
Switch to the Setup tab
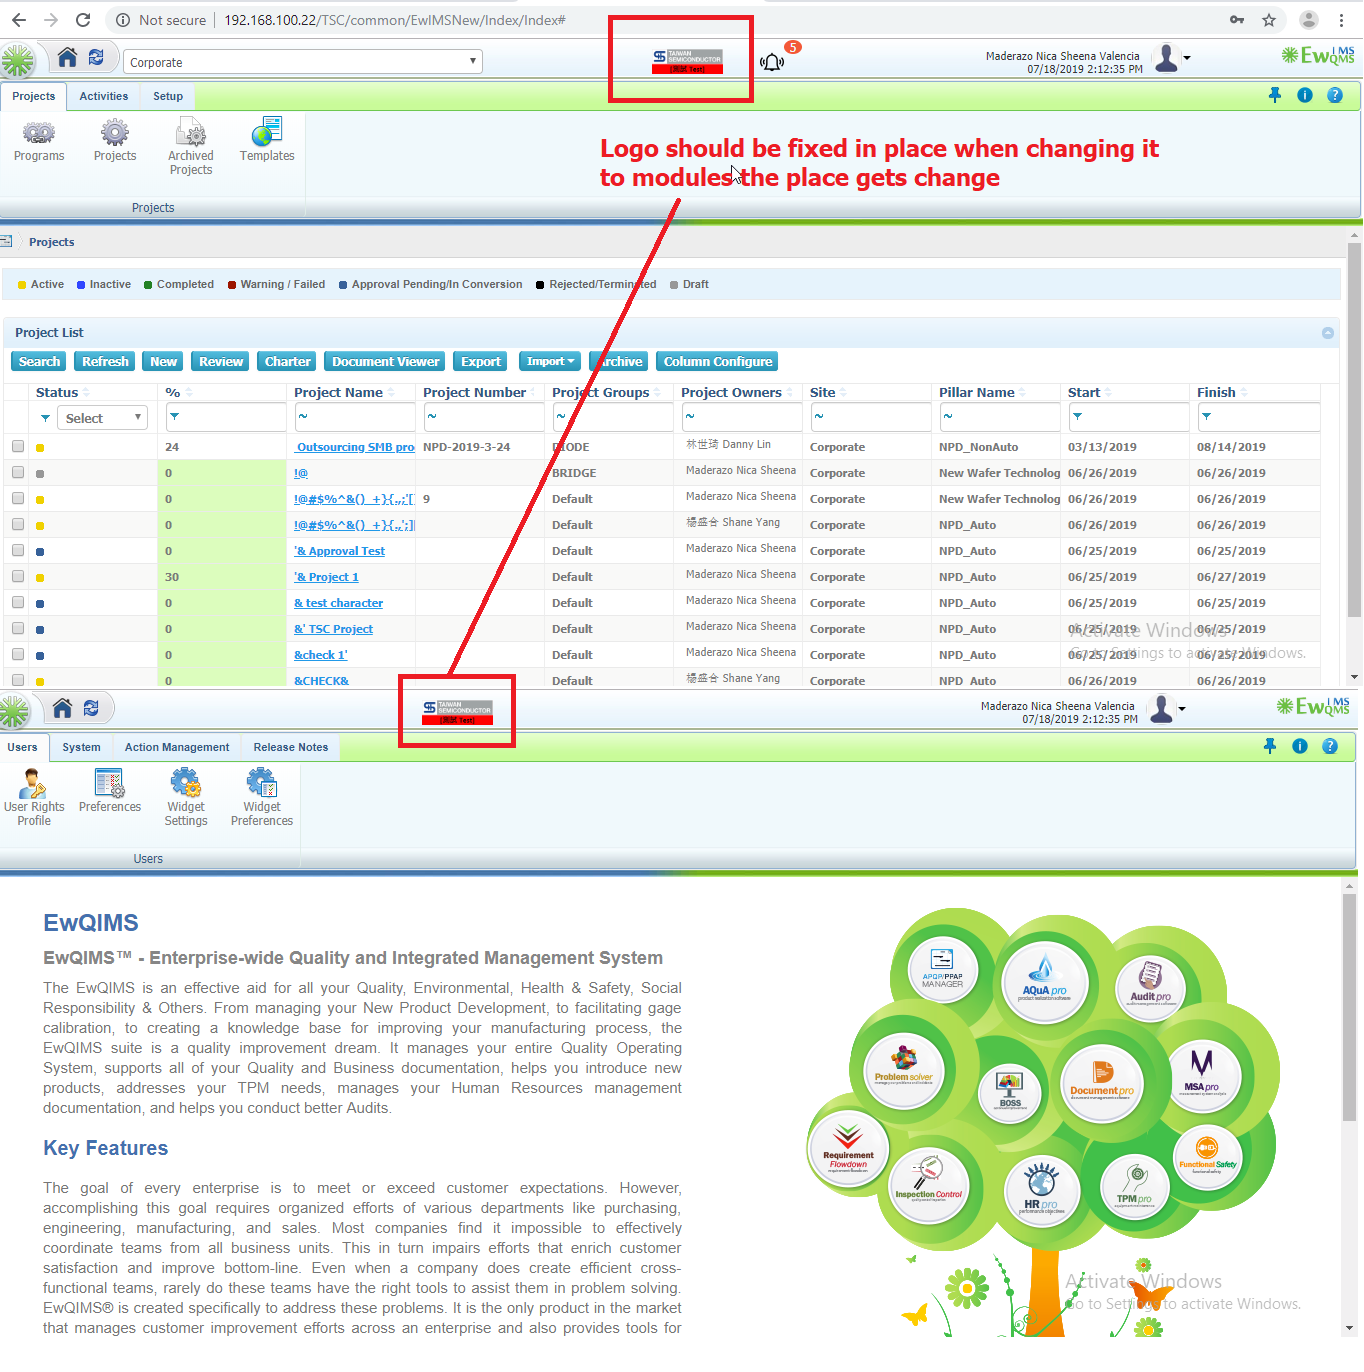click(x=168, y=97)
